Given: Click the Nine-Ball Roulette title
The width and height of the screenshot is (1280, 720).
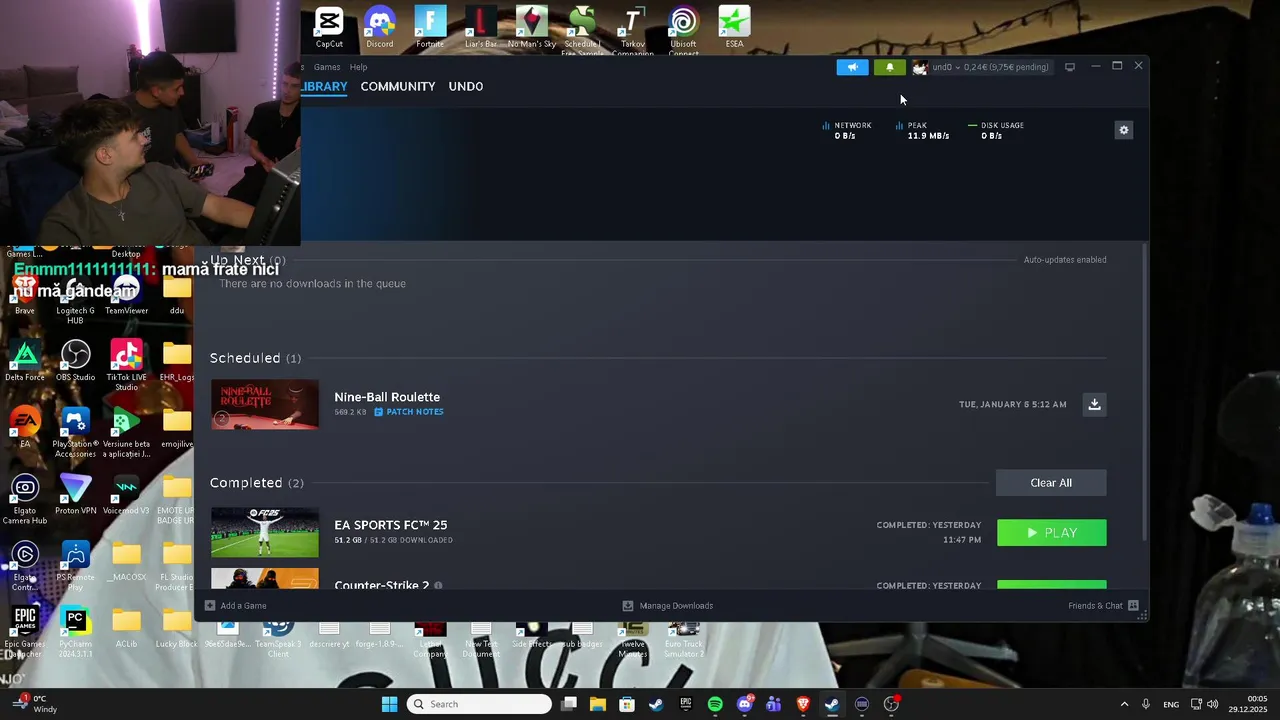Looking at the screenshot, I should [x=387, y=397].
